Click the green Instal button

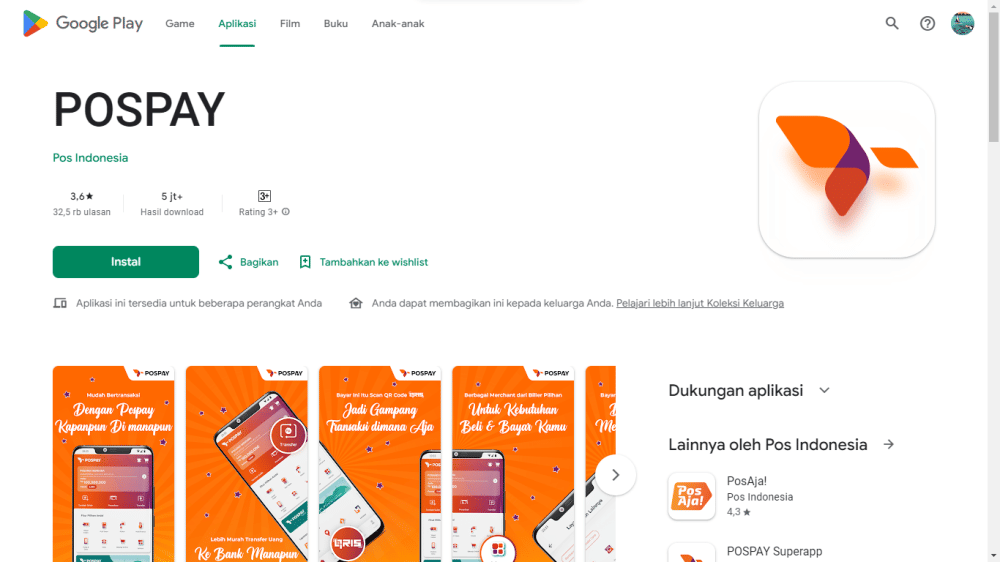coord(126,262)
